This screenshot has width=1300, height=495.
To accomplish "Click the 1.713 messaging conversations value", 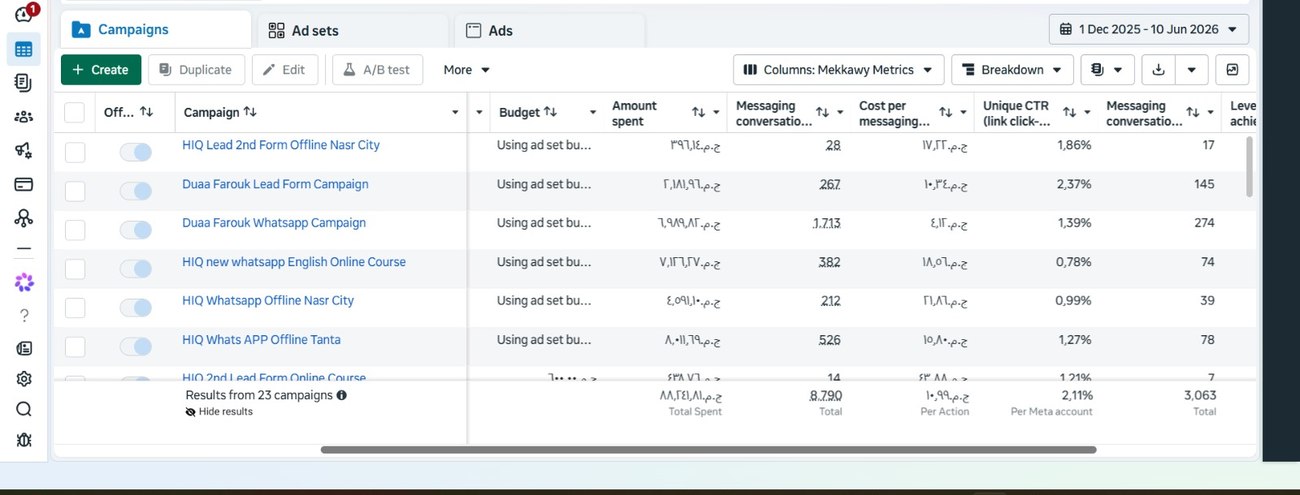I will tap(827, 223).
